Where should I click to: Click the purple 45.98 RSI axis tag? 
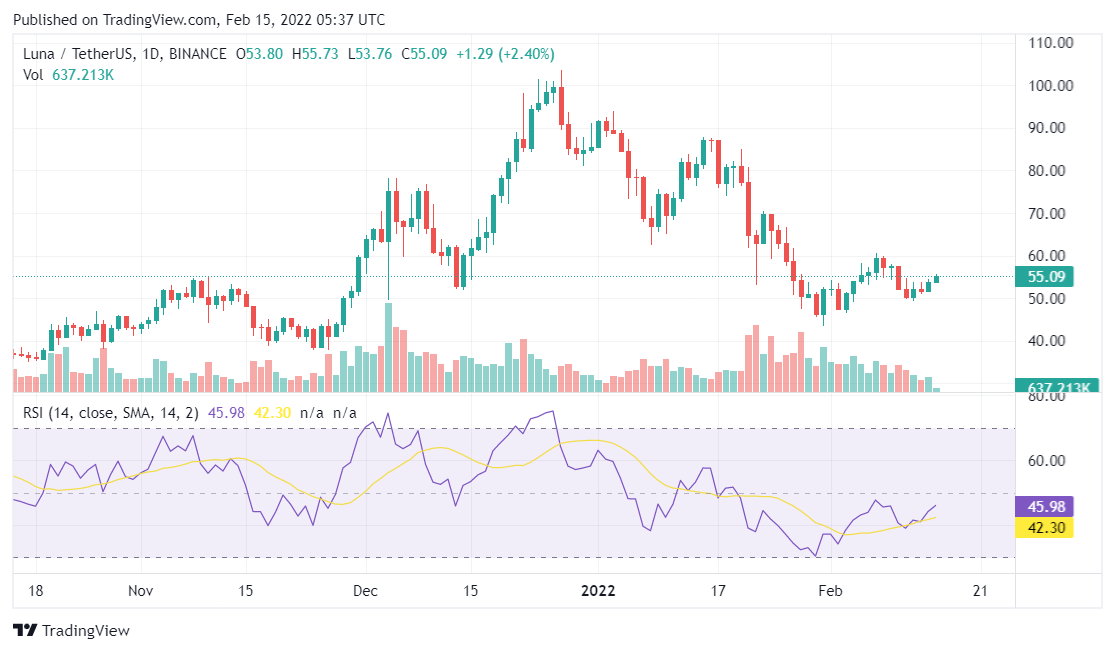pyautogui.click(x=1043, y=507)
